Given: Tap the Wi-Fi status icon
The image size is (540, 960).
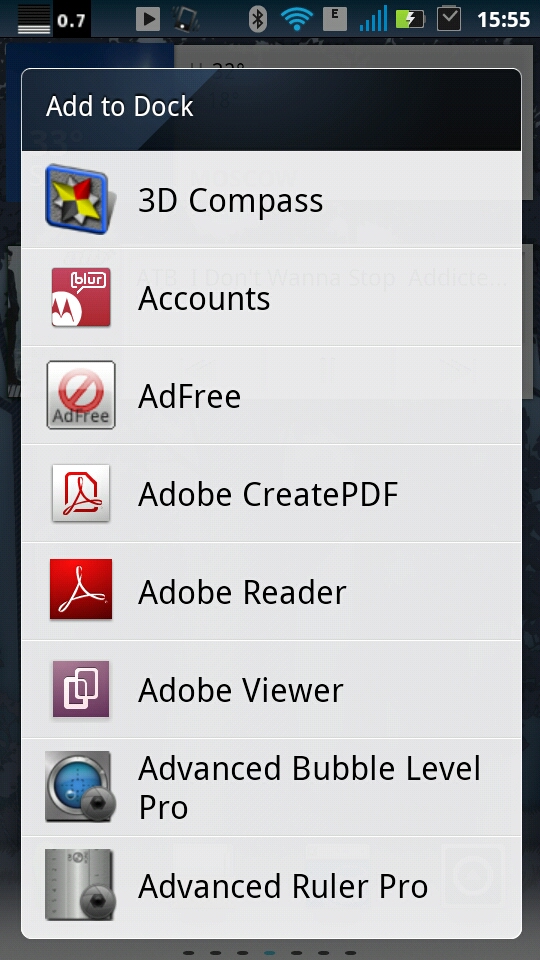Looking at the screenshot, I should 297,19.
